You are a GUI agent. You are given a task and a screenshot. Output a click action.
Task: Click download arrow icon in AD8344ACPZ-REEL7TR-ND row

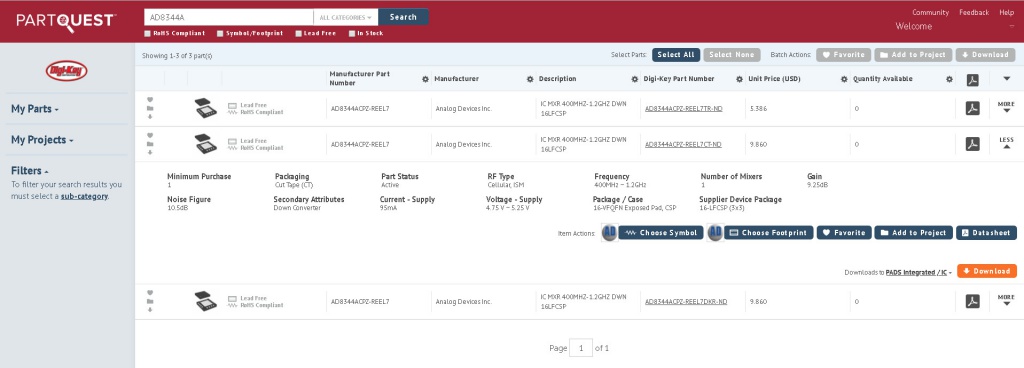click(150, 117)
